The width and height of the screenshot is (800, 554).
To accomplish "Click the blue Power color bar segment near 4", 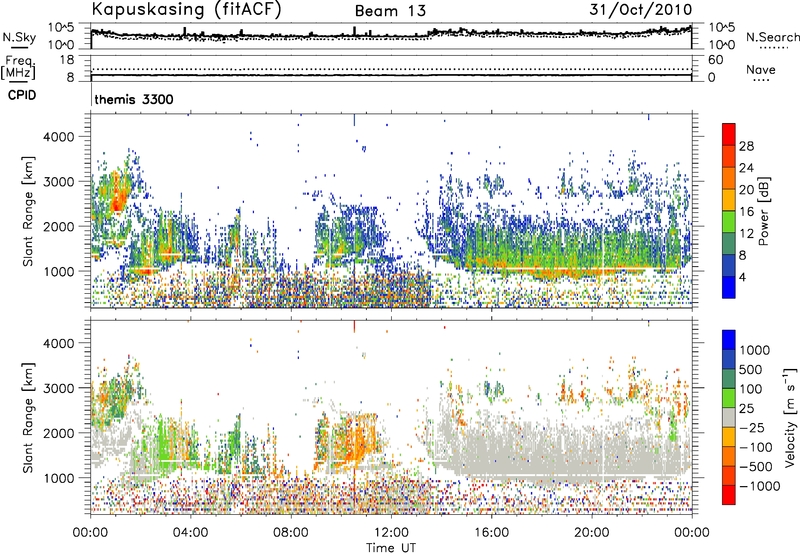I will tap(729, 287).
